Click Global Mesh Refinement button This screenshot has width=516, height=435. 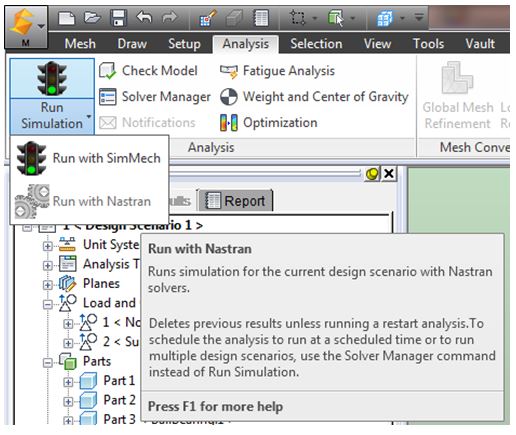click(x=458, y=96)
